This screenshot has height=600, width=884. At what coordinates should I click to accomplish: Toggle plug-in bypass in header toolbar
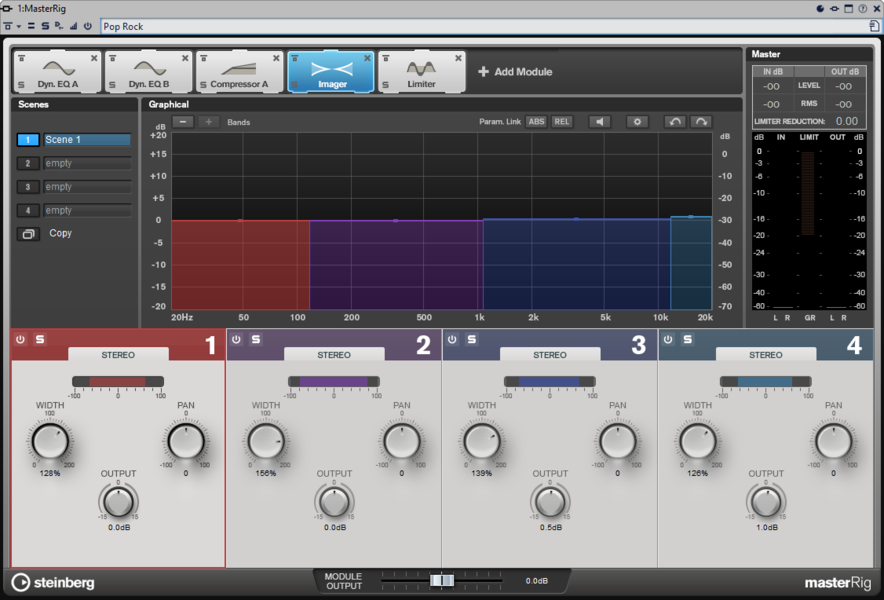[7, 27]
